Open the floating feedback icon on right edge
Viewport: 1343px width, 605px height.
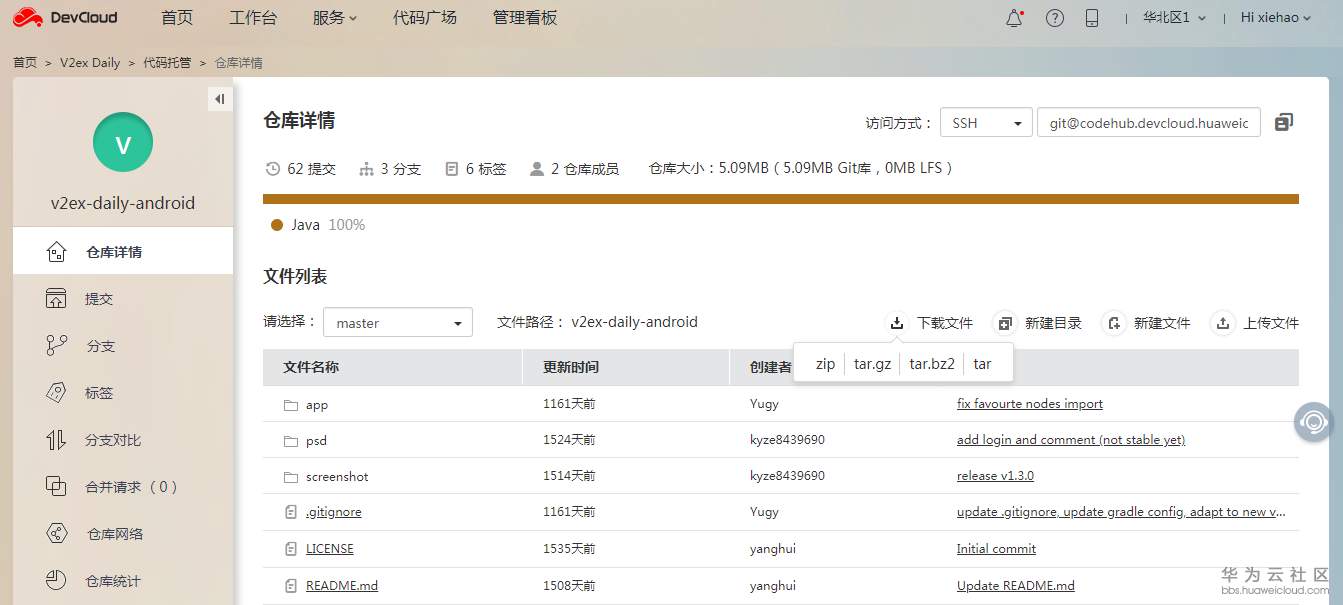(x=1313, y=423)
